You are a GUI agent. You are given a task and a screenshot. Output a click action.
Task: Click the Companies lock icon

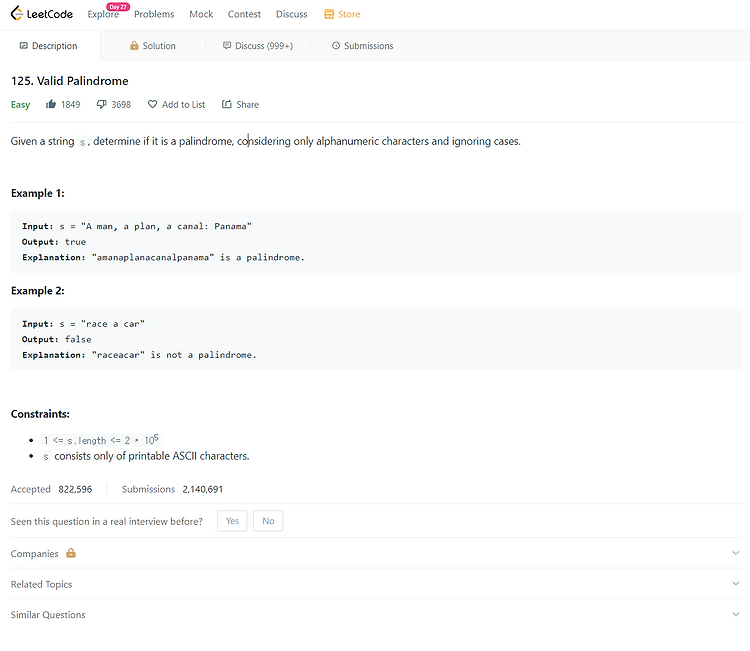71,553
